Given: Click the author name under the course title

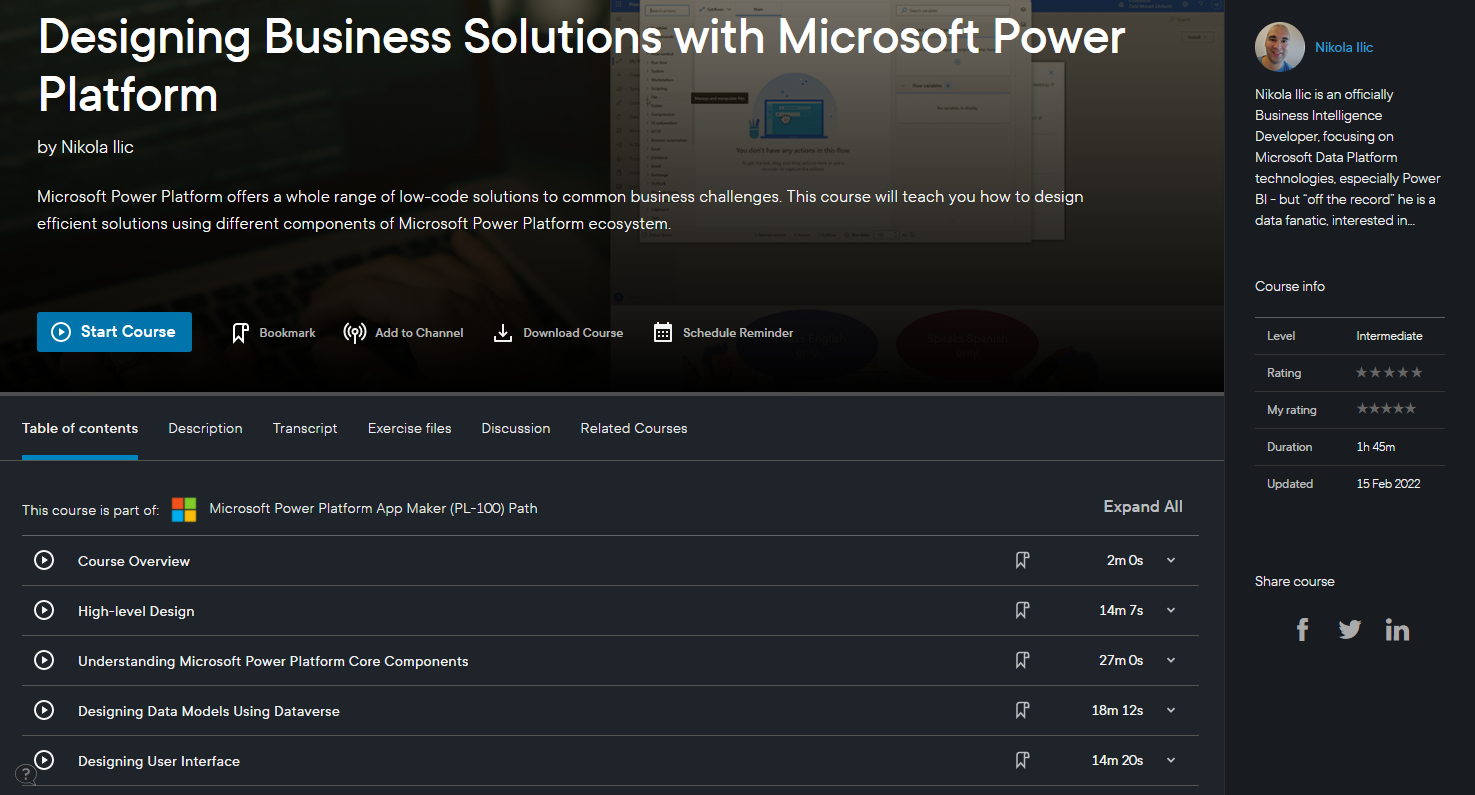Looking at the screenshot, I should point(97,147).
